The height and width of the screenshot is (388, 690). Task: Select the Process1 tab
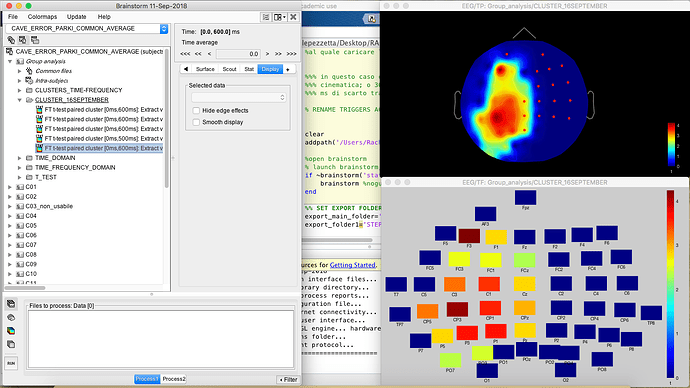[147, 379]
